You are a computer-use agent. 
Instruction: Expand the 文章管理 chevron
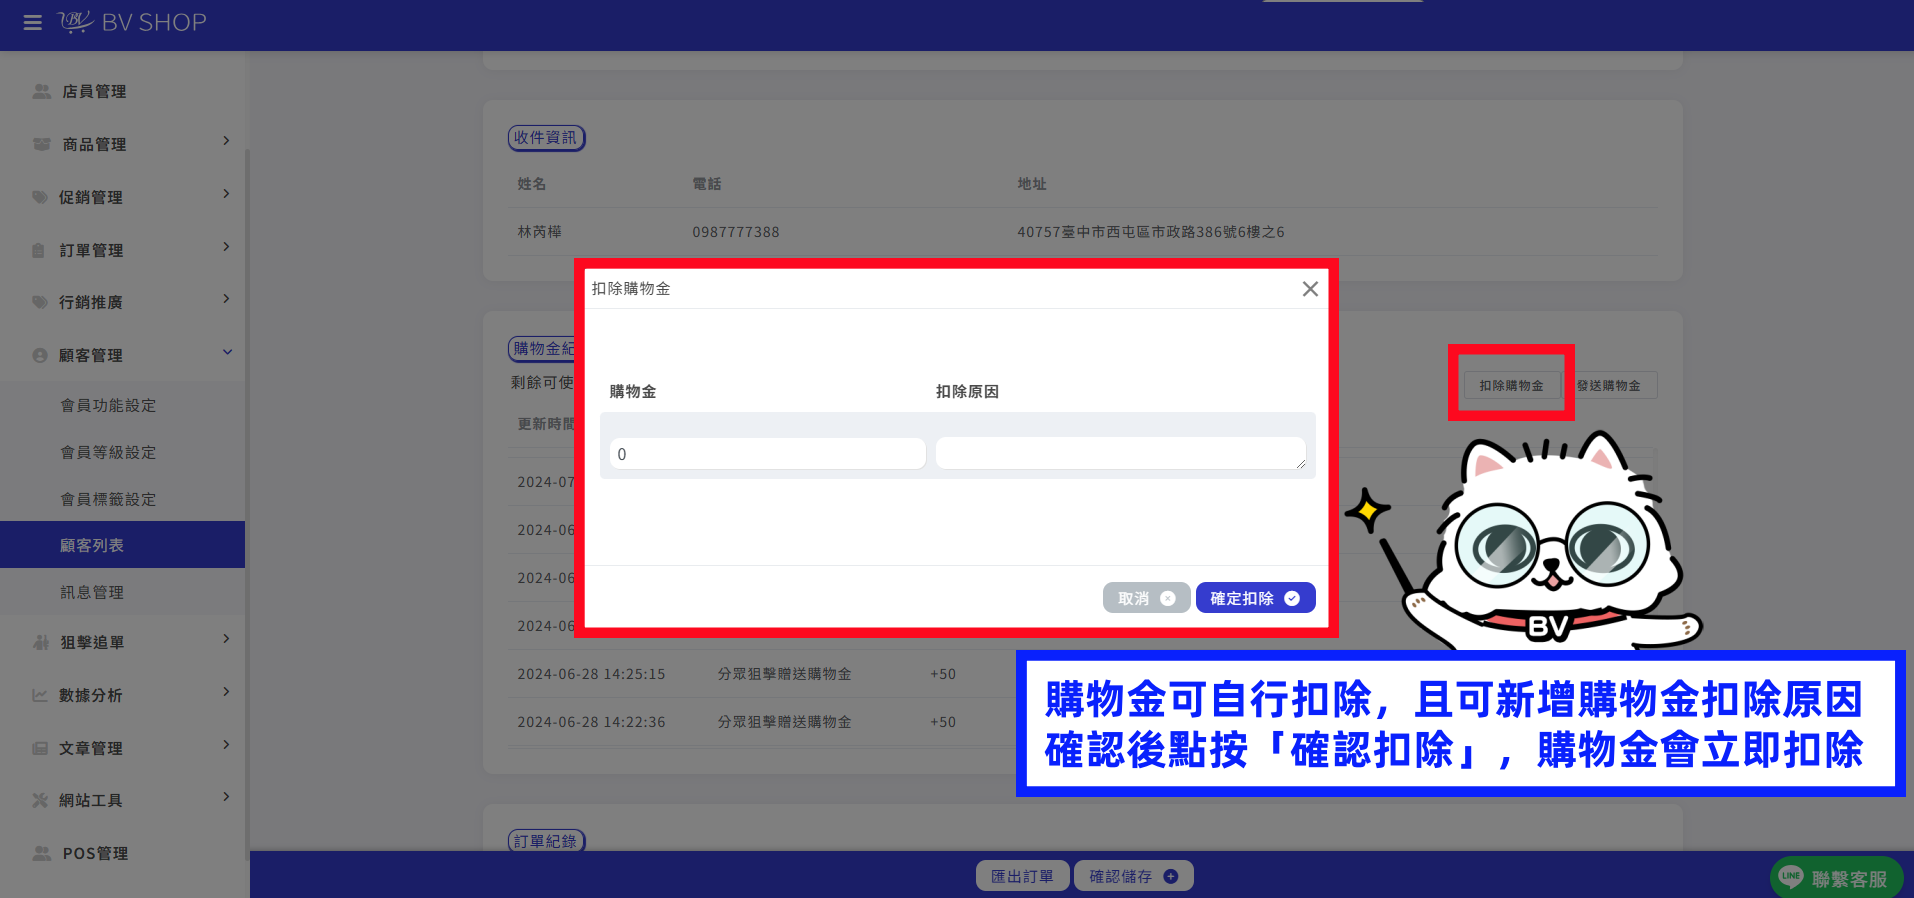coord(226,745)
